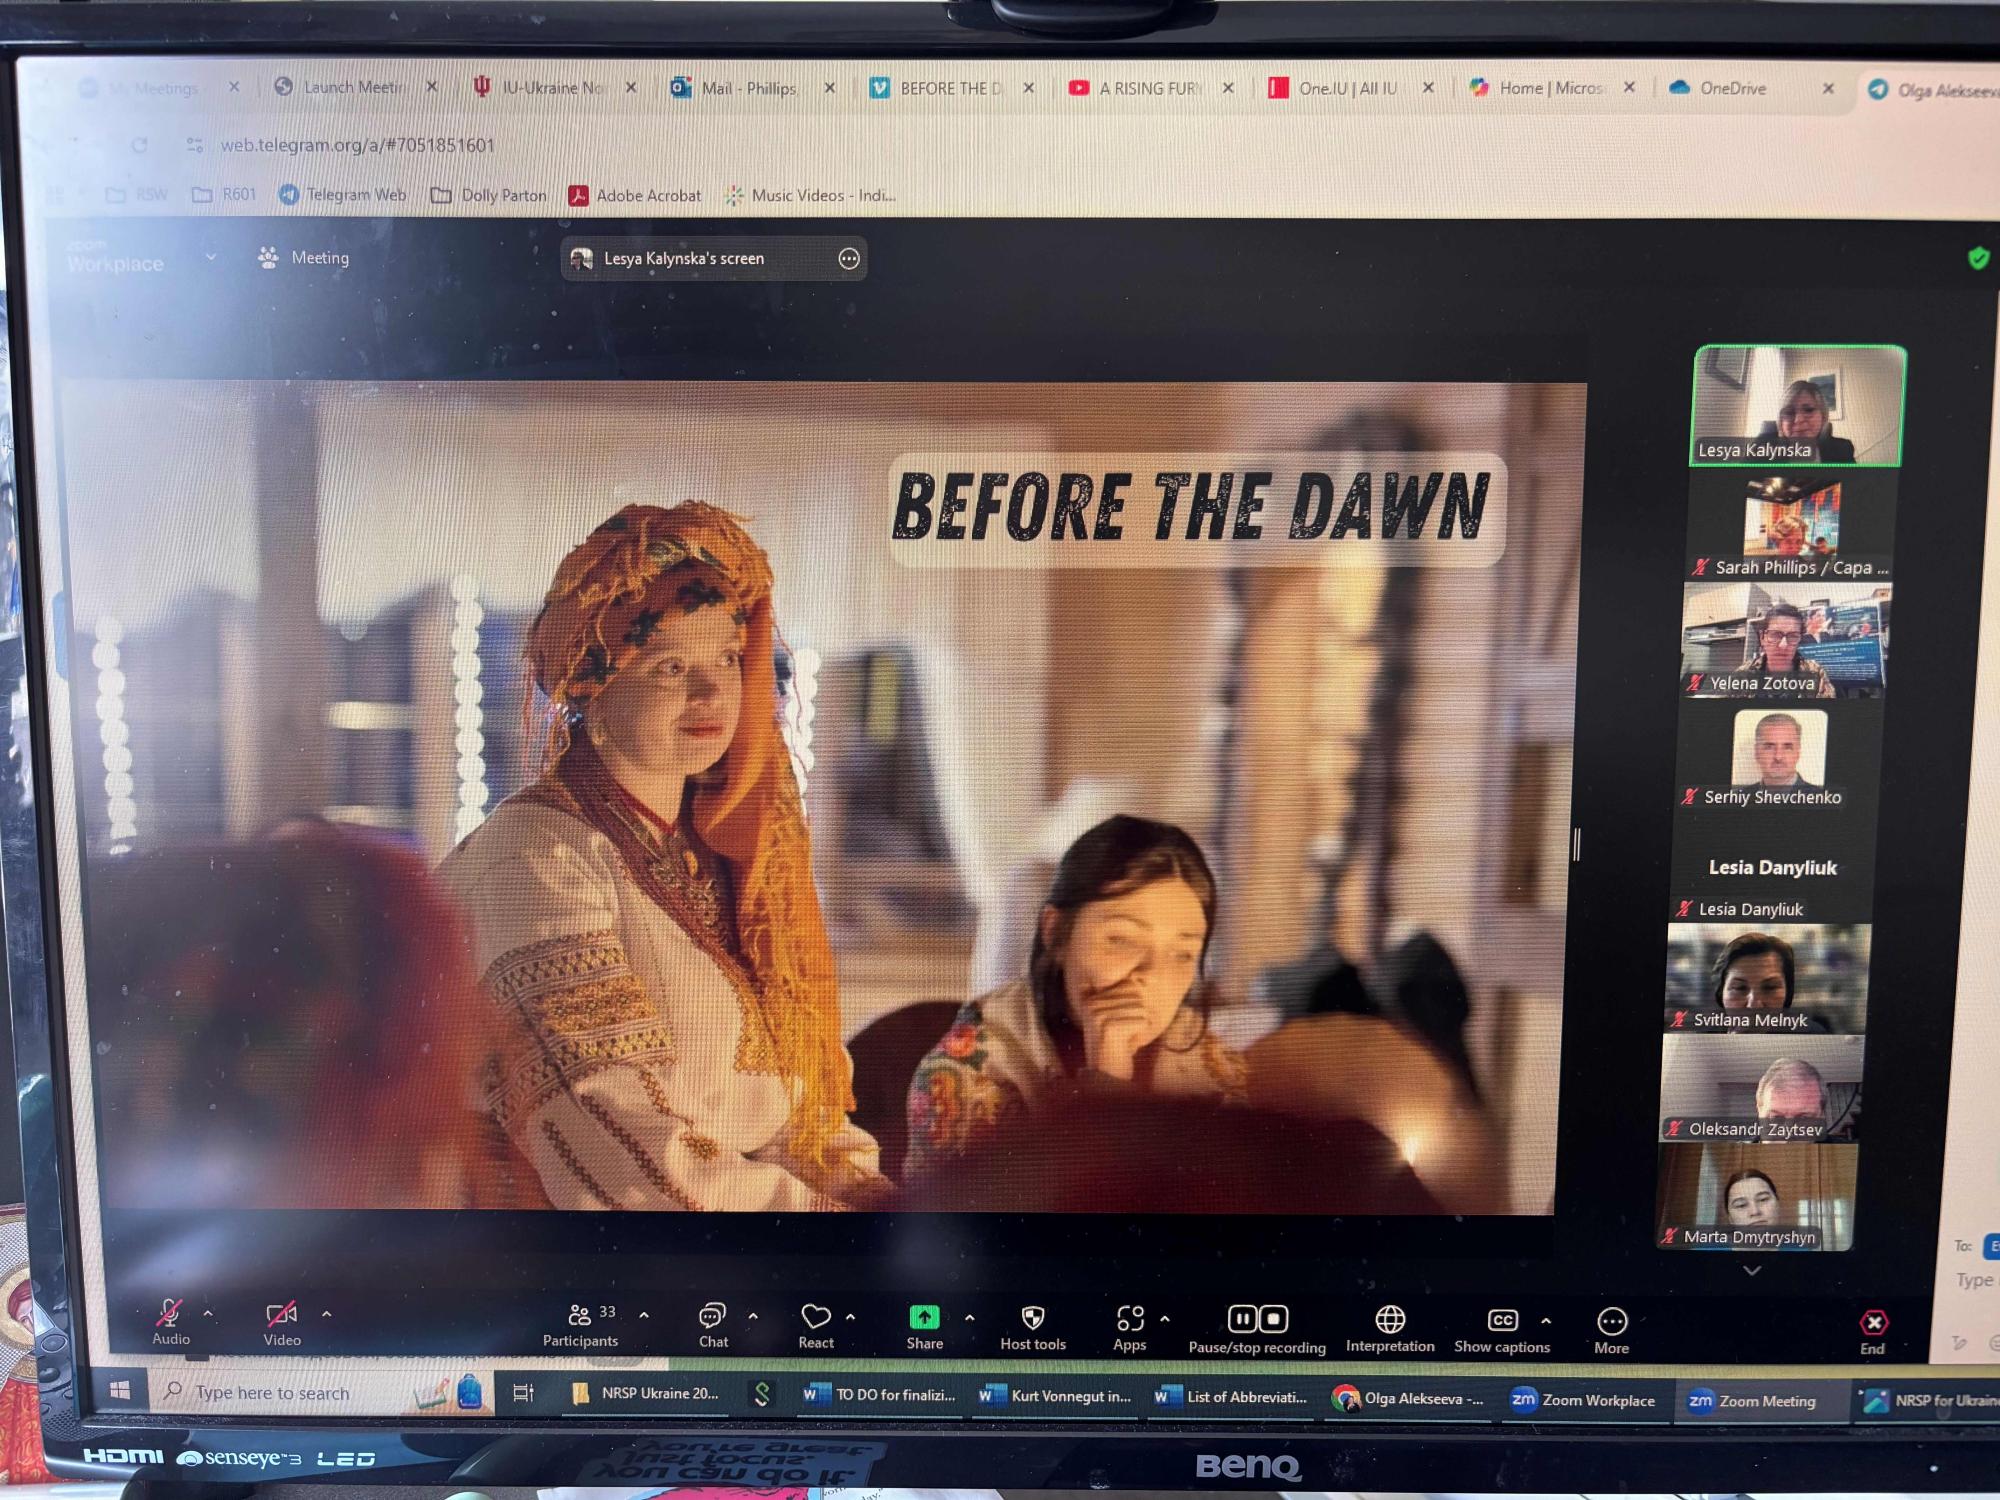2000x1500 pixels.
Task: Open the Dolly Parton bookmark folder
Action: point(489,195)
